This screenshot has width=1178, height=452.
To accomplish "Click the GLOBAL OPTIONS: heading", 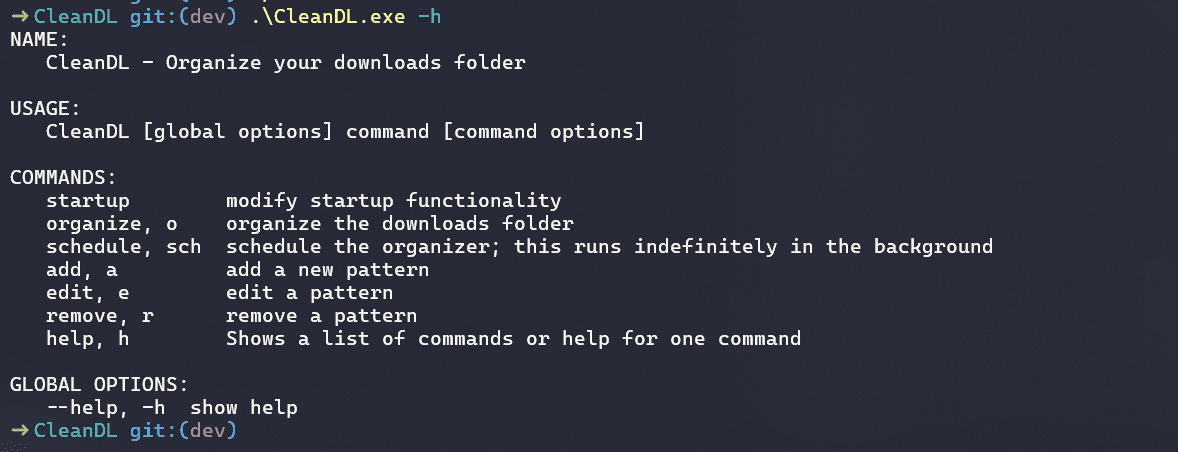I will coord(99,385).
